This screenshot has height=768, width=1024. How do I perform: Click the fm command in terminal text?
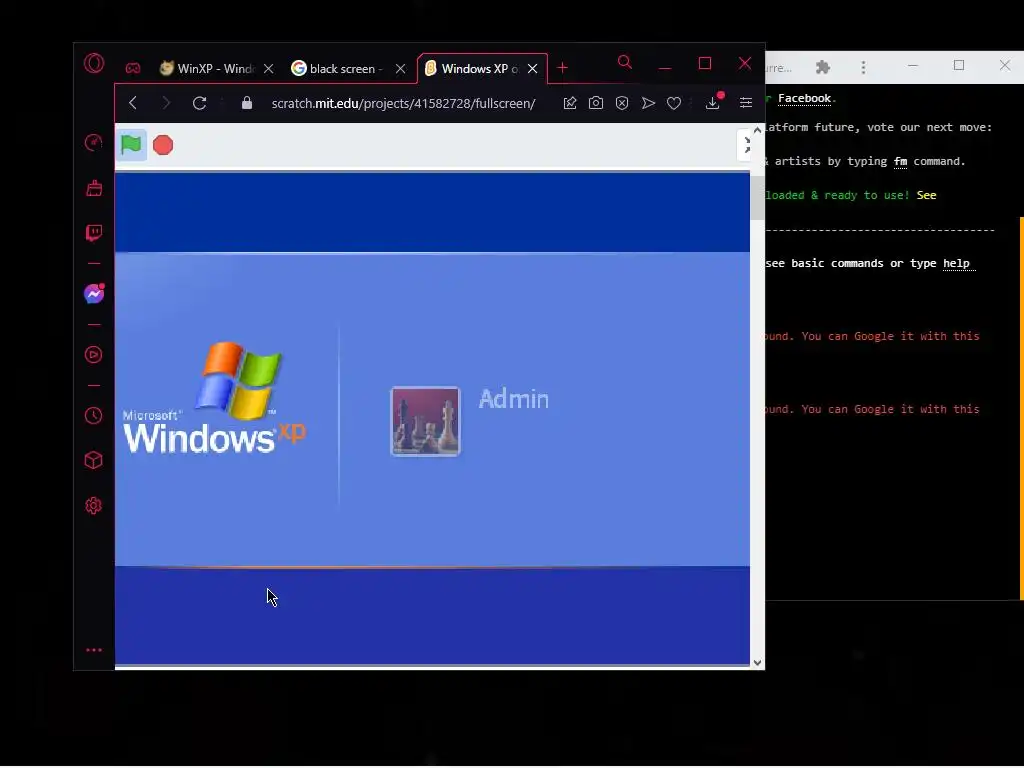pos(900,161)
